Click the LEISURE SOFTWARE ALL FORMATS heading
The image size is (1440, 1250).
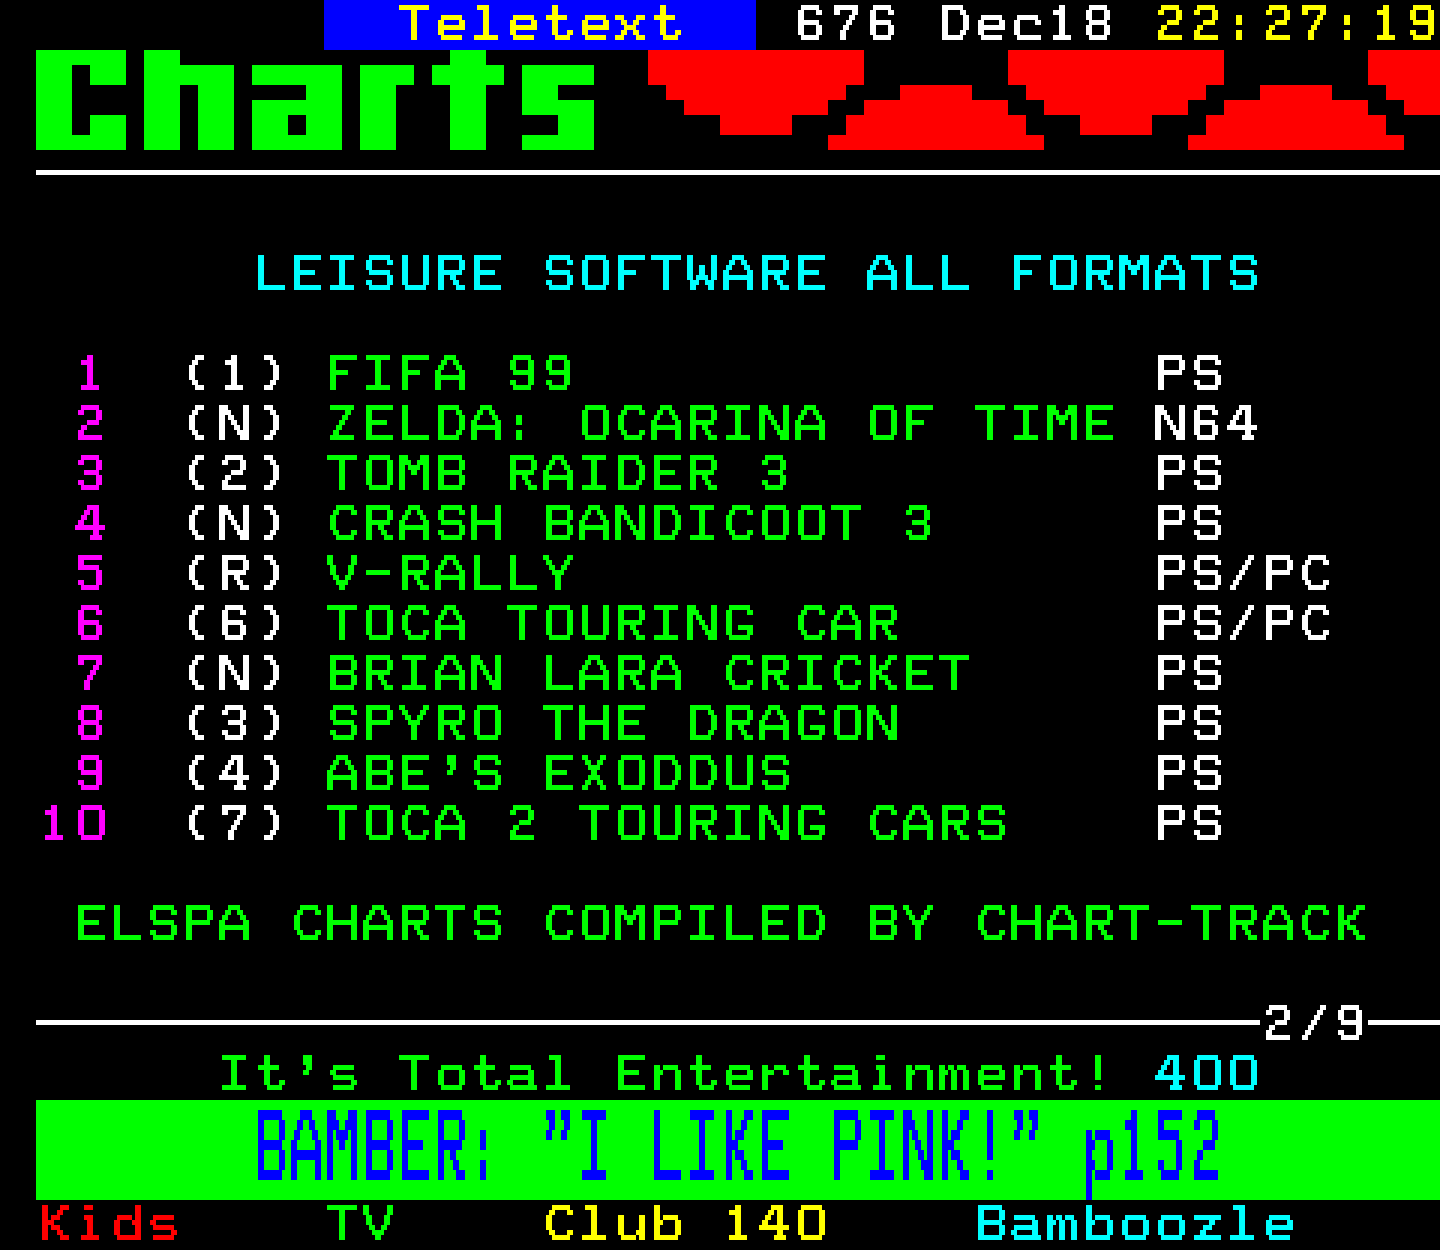tap(756, 274)
